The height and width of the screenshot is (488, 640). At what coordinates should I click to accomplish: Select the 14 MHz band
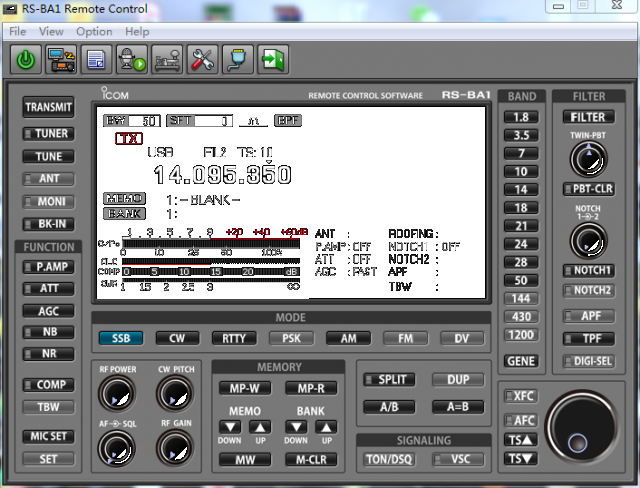click(x=521, y=190)
